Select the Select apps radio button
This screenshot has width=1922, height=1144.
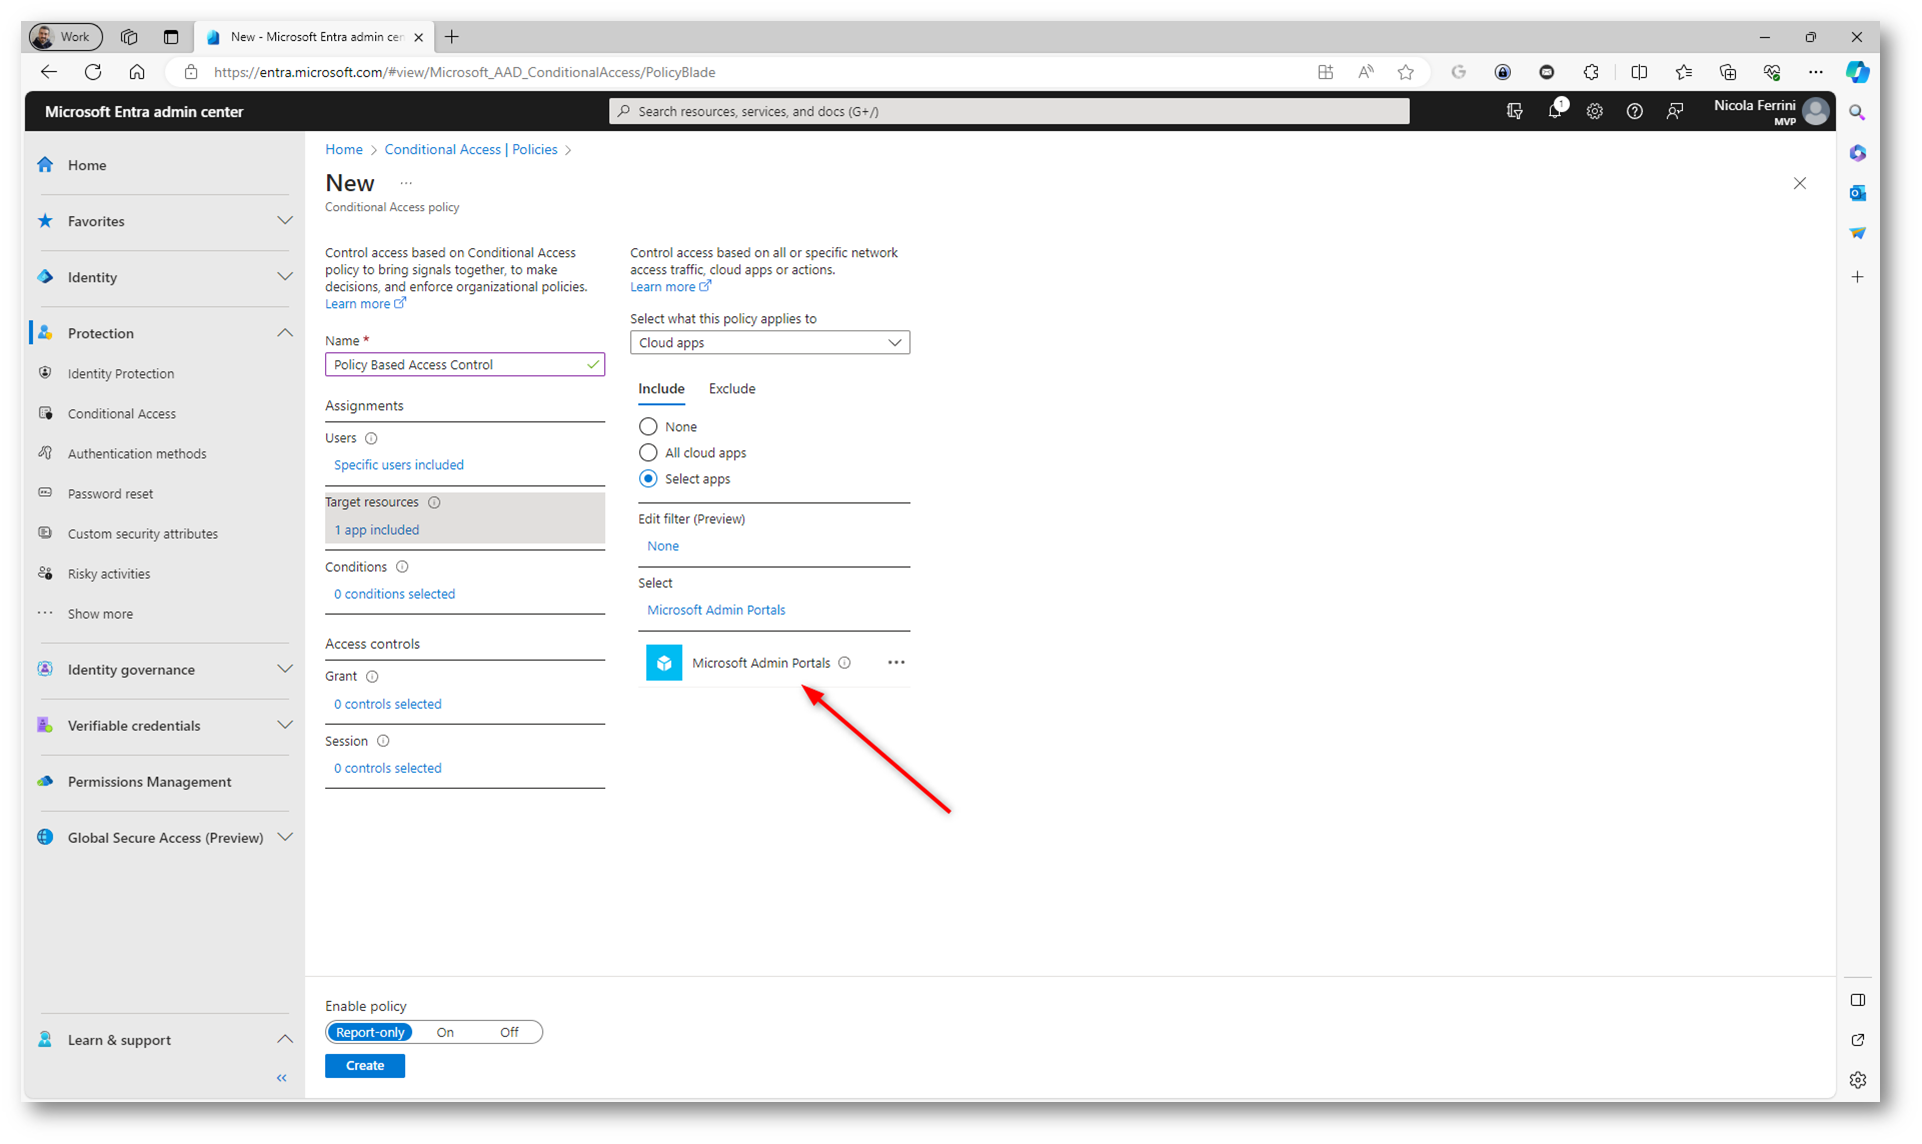click(x=648, y=479)
